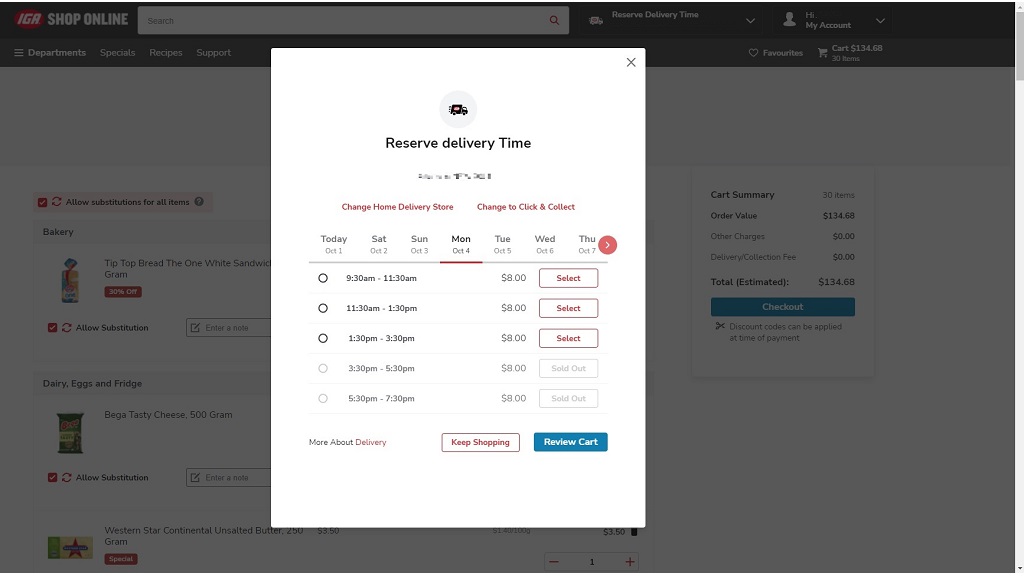1024x576 pixels.
Task: Close the Reserve delivery Time dialog
Action: (x=631, y=63)
